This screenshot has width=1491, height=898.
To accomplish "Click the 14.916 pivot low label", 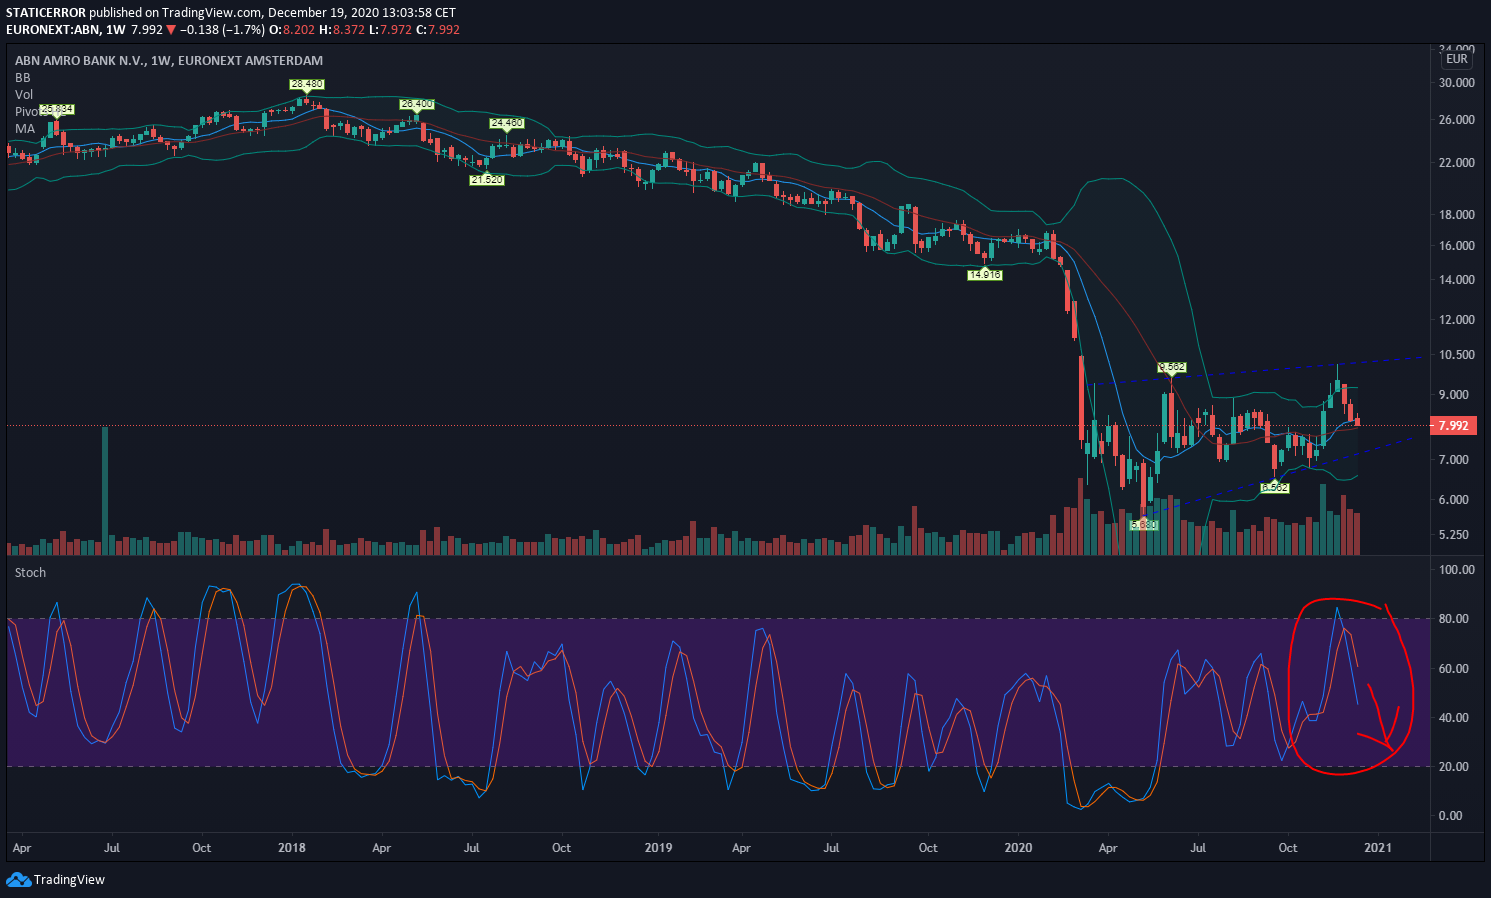I will [x=985, y=274].
